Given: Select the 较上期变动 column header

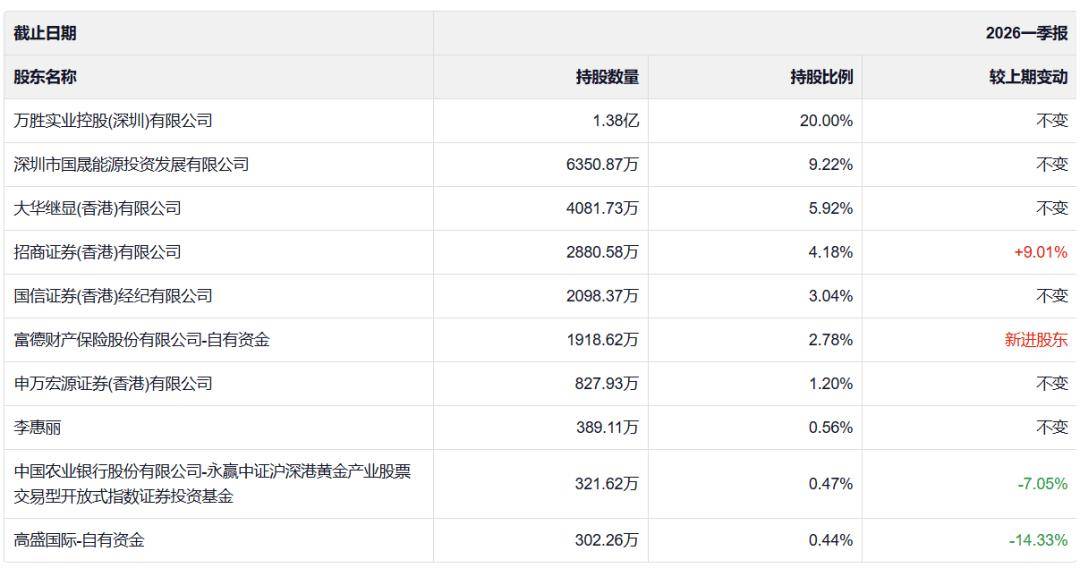Looking at the screenshot, I should [x=969, y=77].
